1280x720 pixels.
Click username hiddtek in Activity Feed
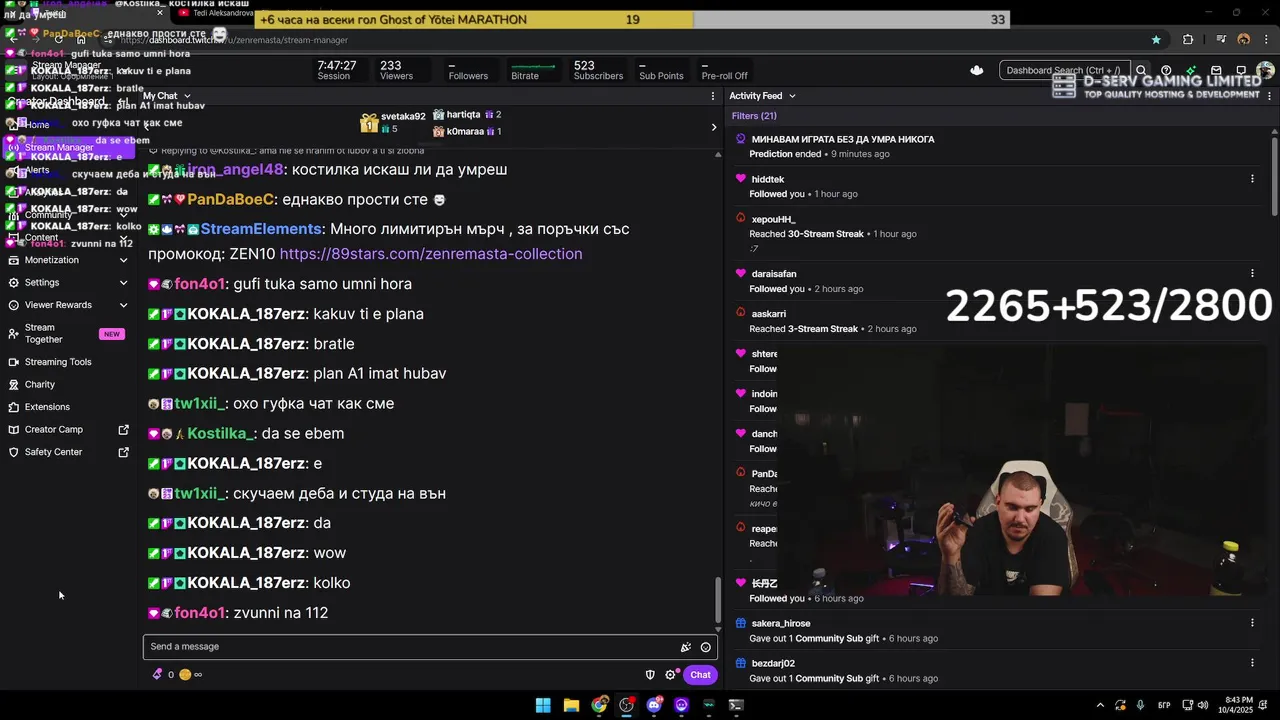click(768, 179)
